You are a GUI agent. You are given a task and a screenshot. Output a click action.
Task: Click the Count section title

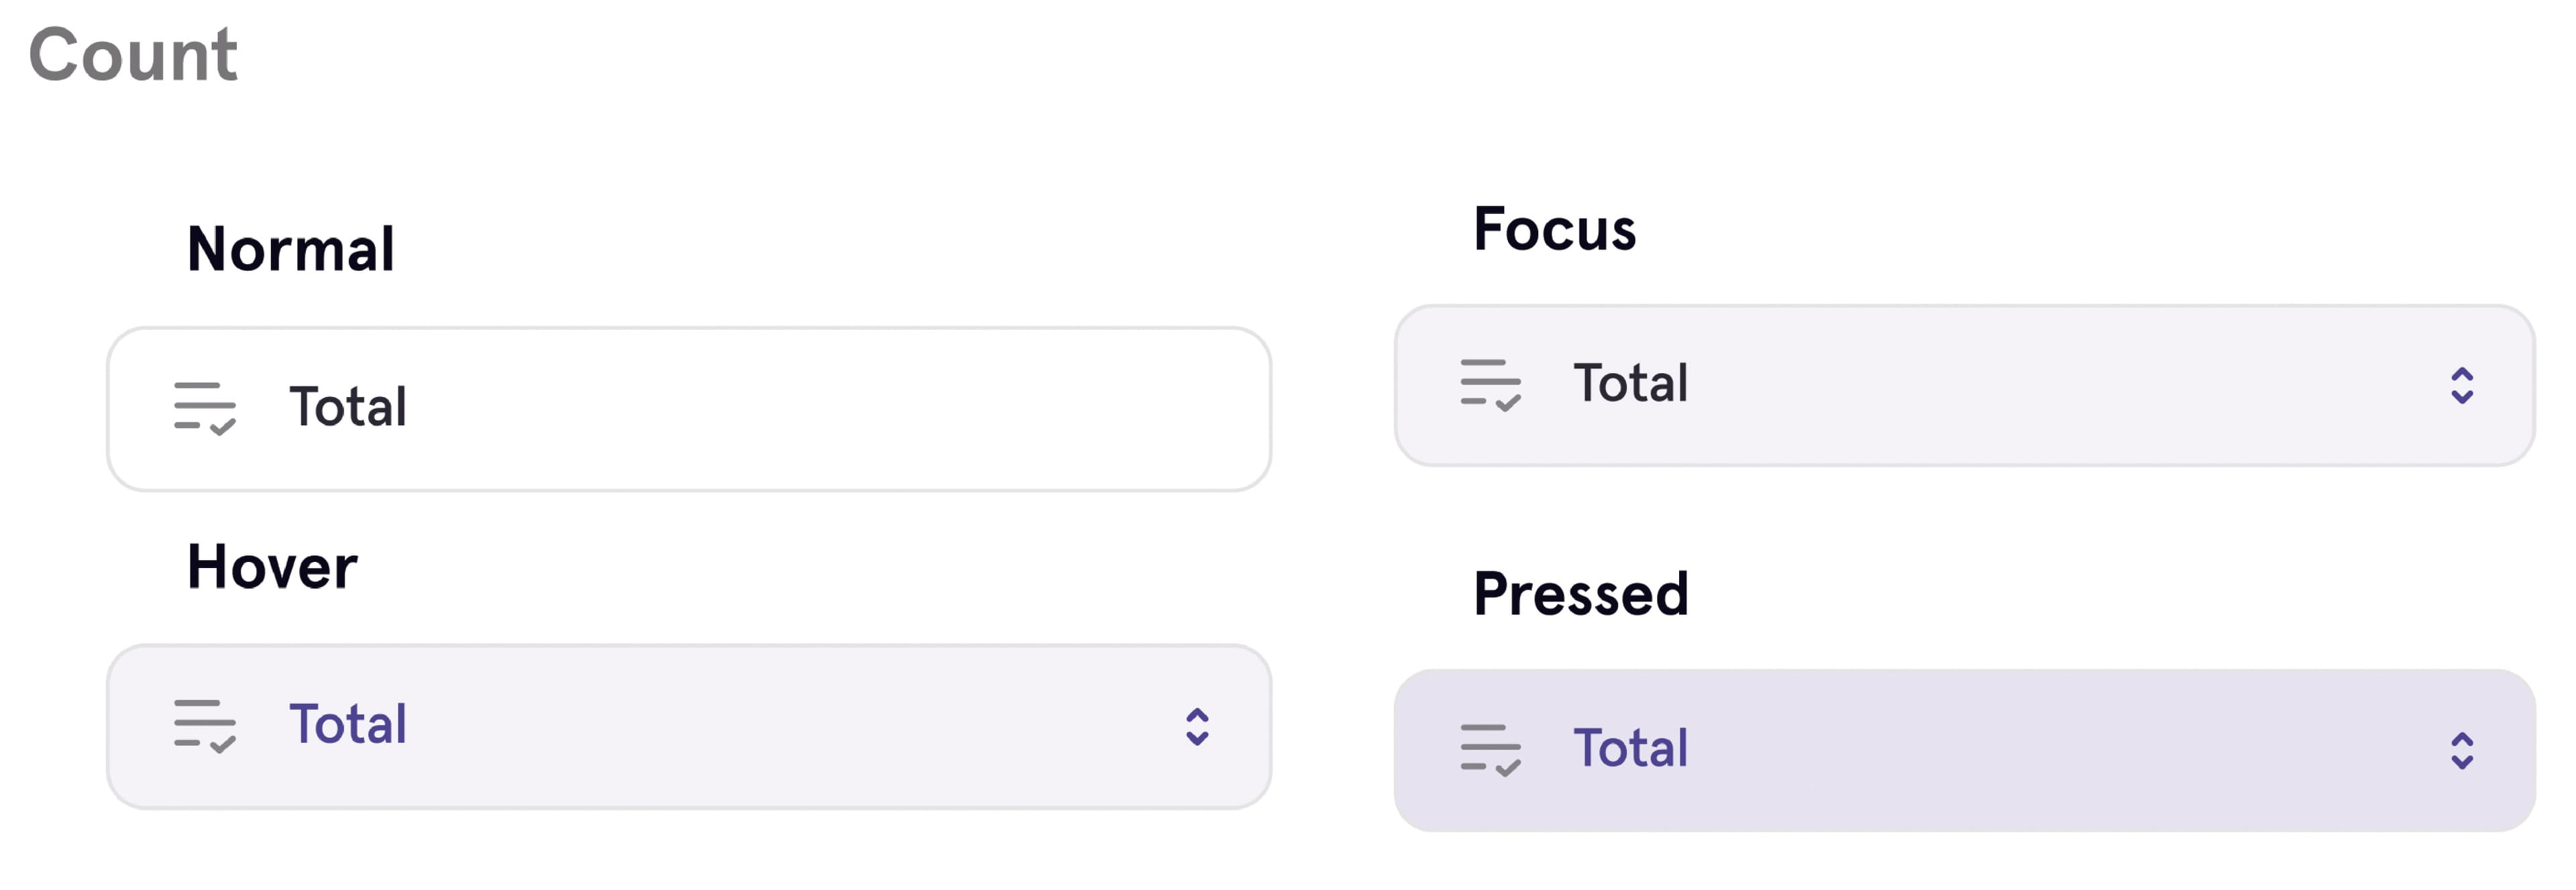coord(134,55)
